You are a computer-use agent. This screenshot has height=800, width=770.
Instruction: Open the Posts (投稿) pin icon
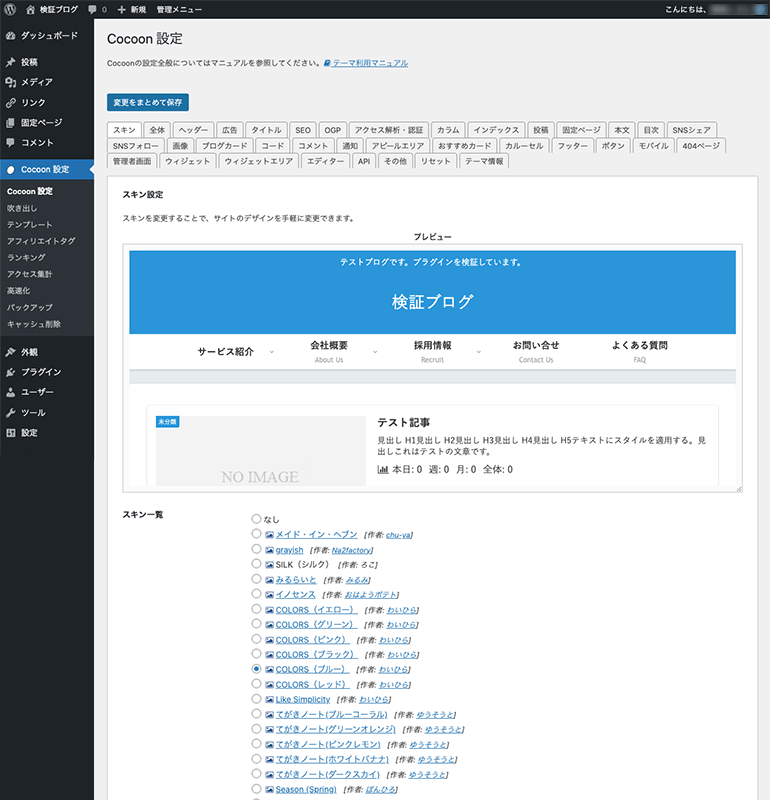[x=10, y=62]
